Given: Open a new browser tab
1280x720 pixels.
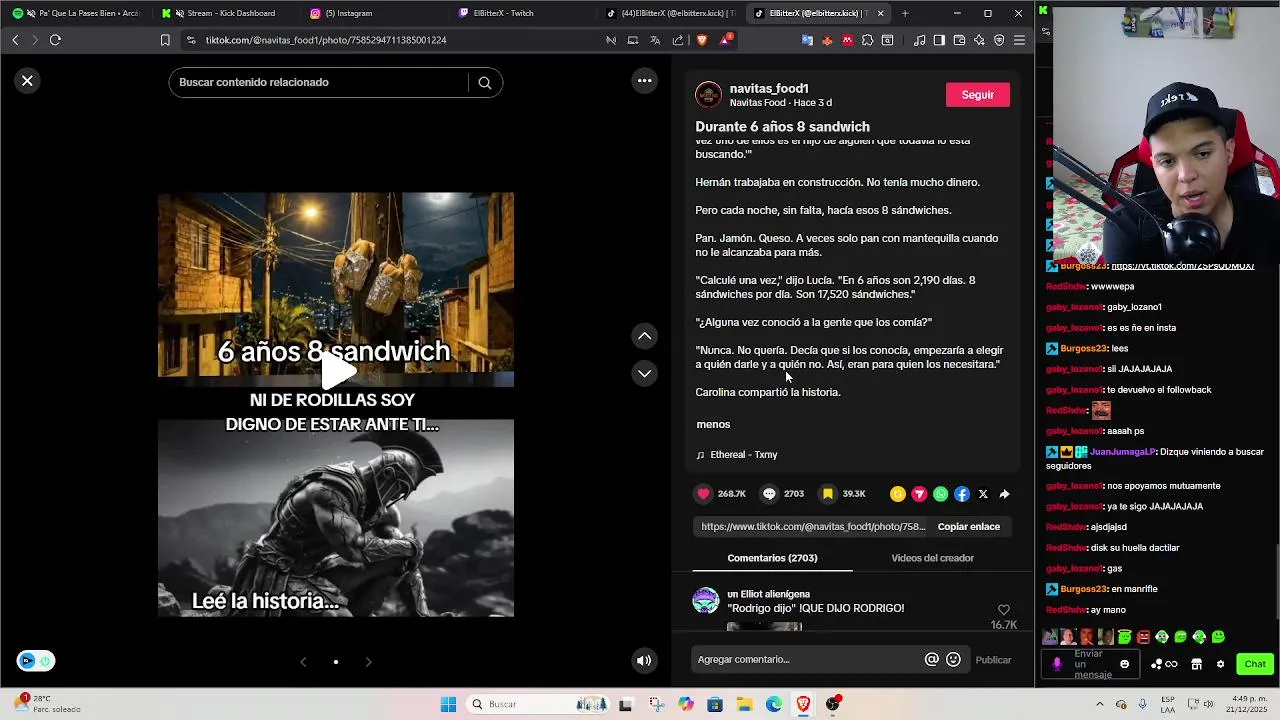Looking at the screenshot, I should pos(905,13).
